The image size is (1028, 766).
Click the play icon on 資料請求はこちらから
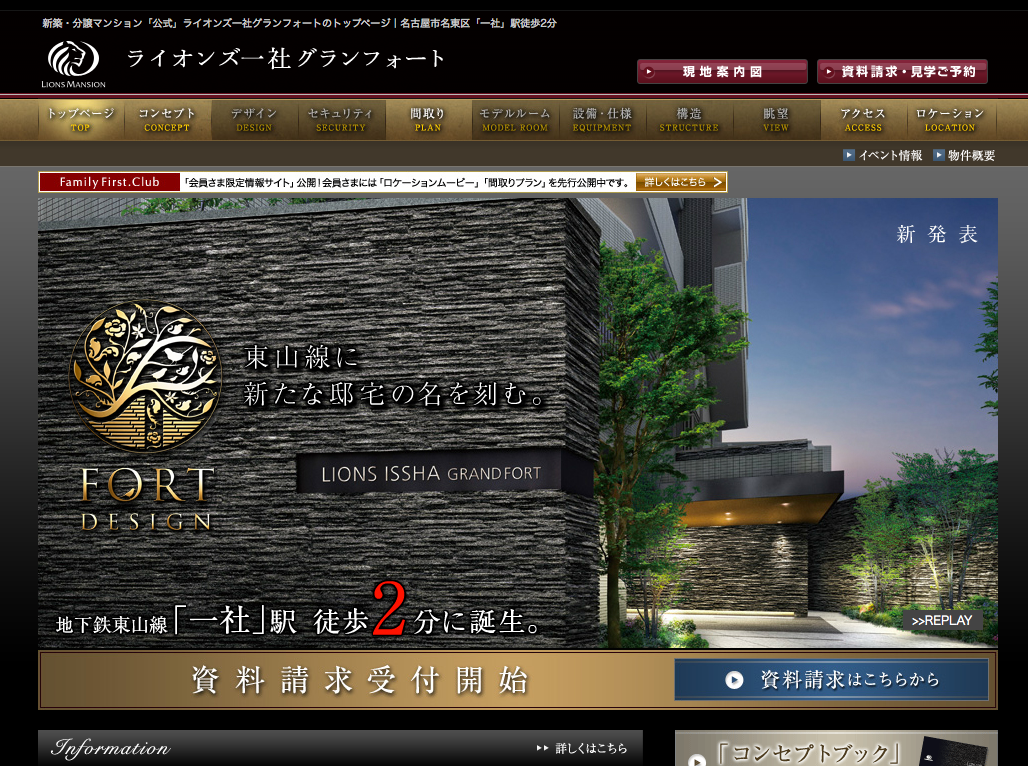click(734, 680)
